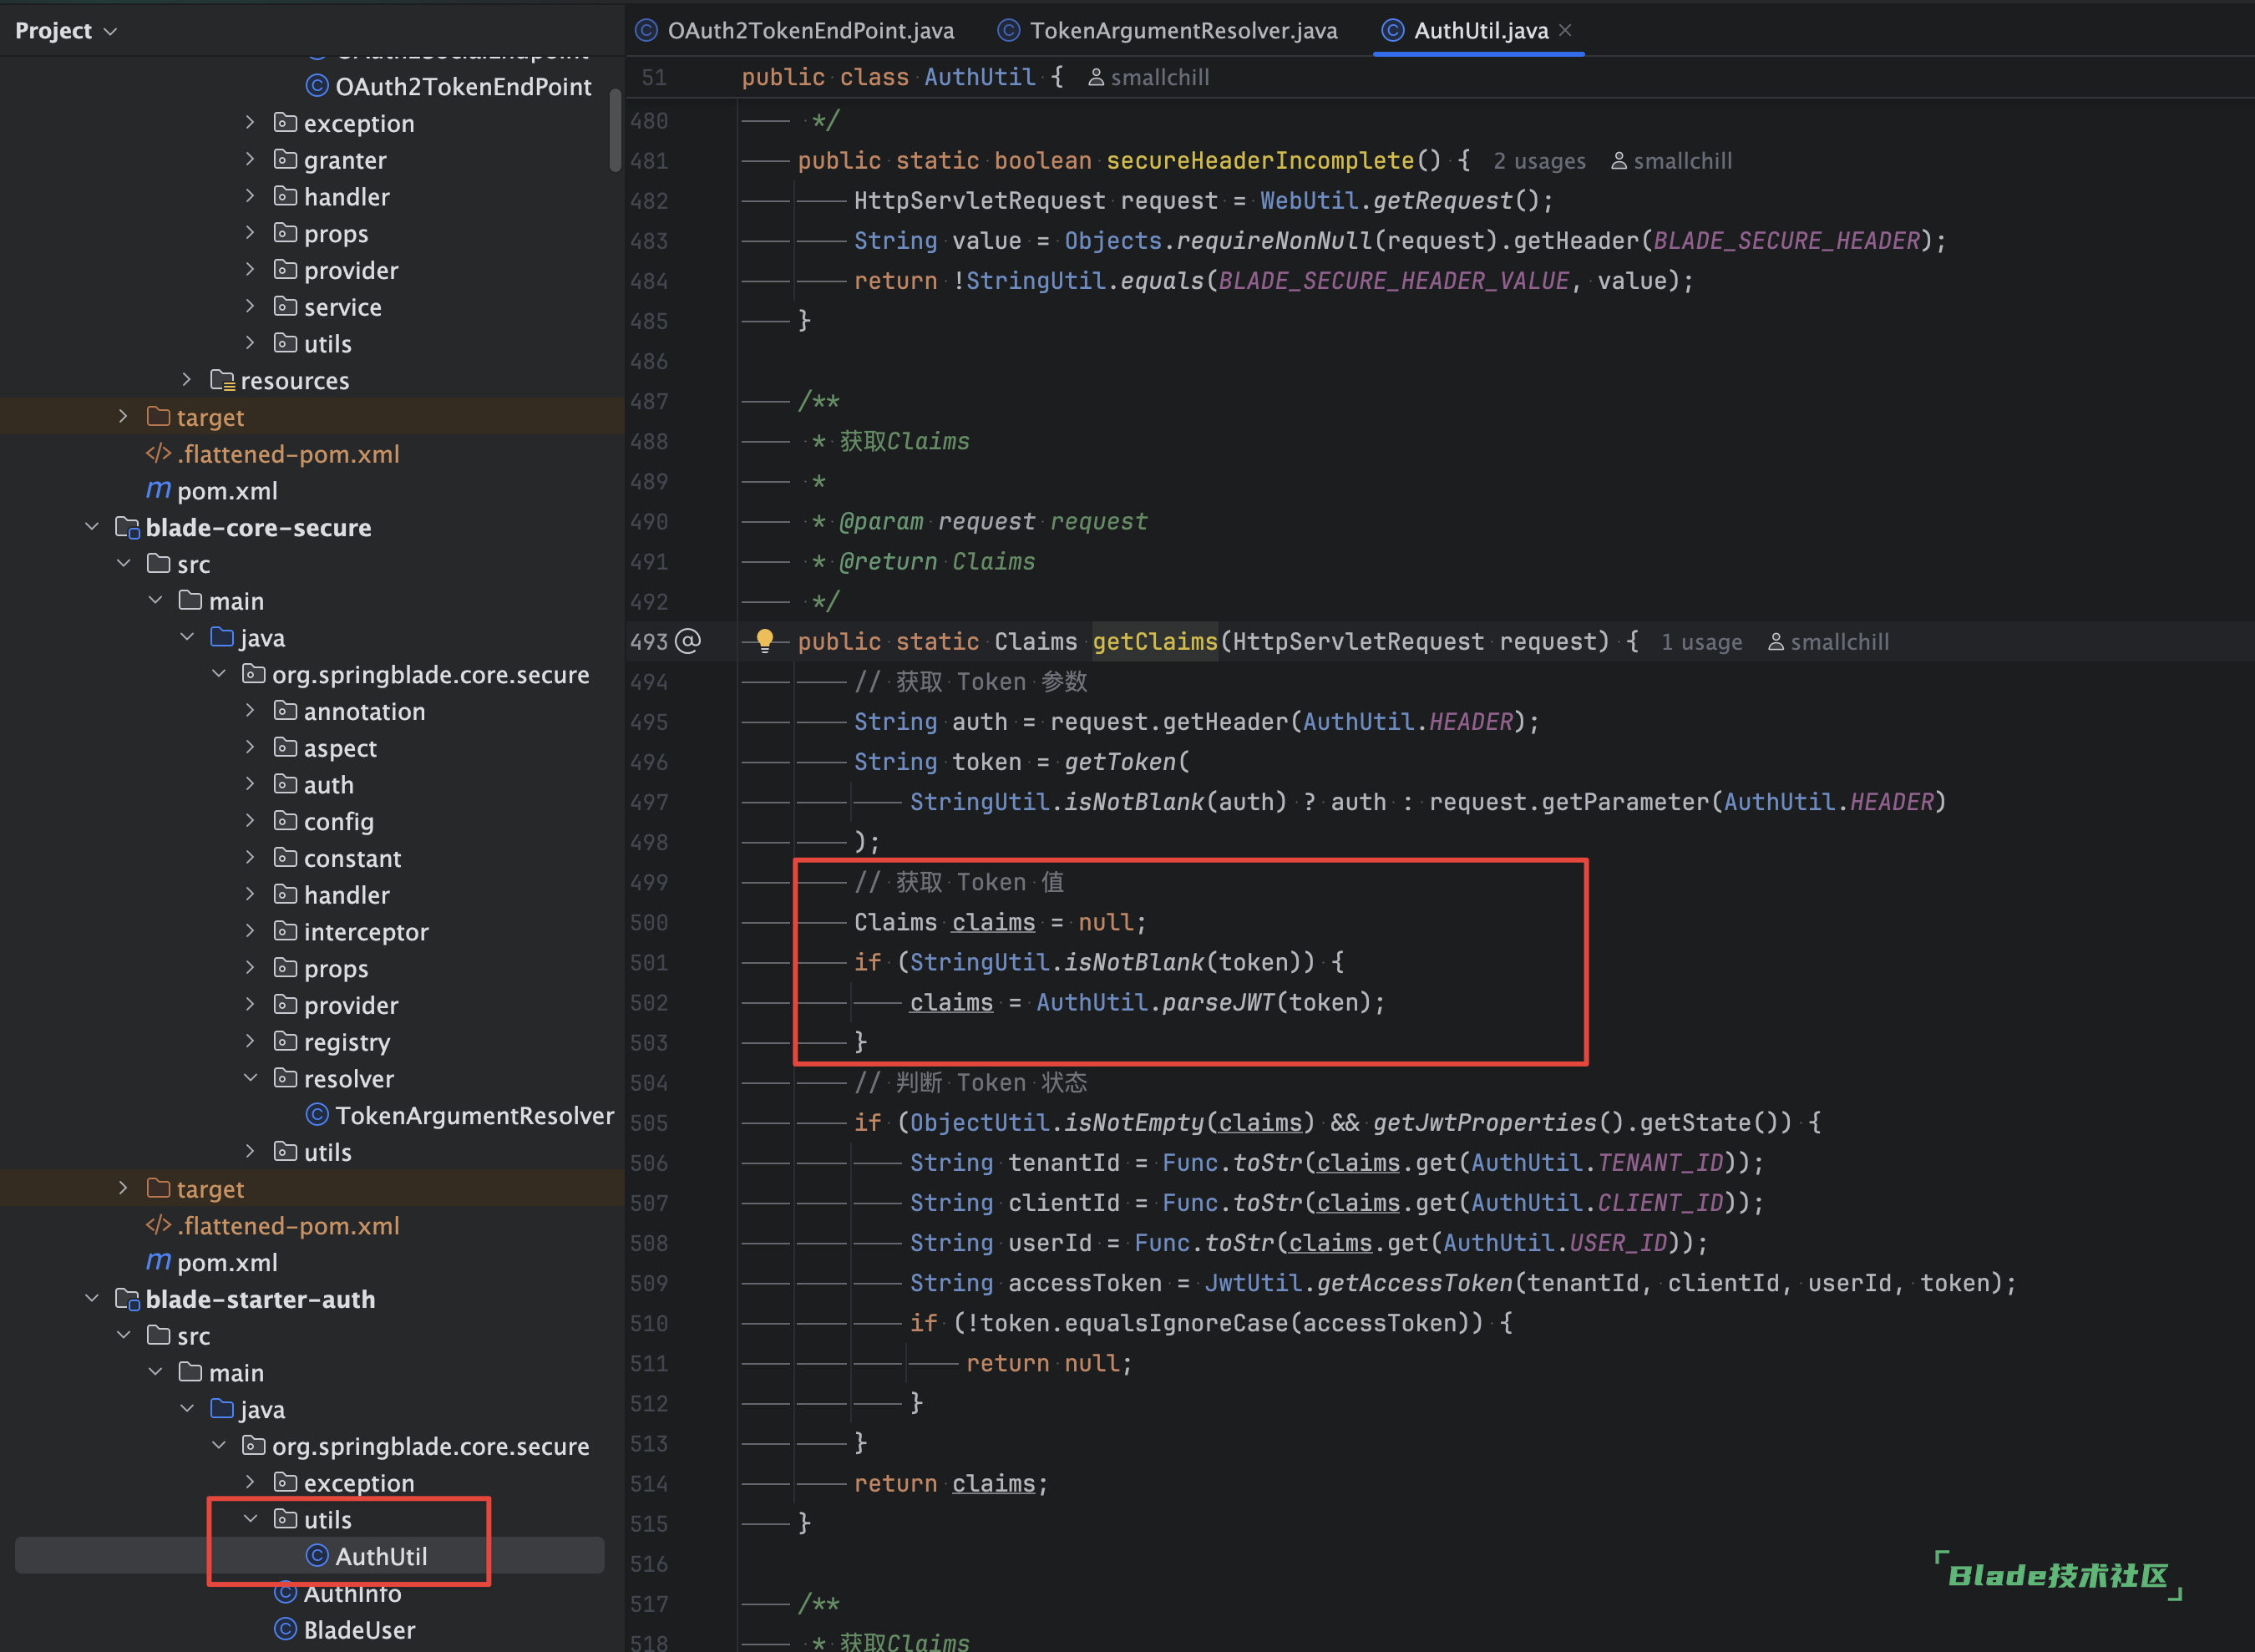Image resolution: width=2255 pixels, height=1652 pixels.
Task: Click the TokenArgumentResolver class icon in tree
Action: 317,1114
